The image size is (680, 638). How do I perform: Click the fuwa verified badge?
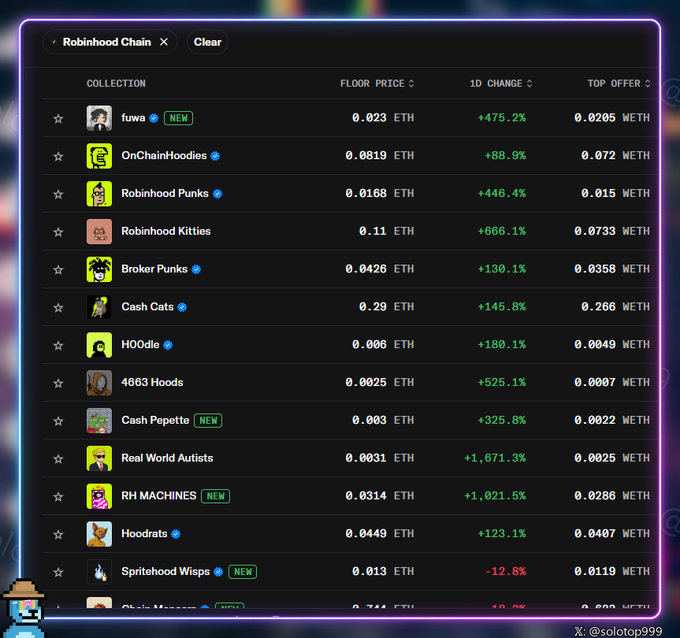pyautogui.click(x=154, y=118)
